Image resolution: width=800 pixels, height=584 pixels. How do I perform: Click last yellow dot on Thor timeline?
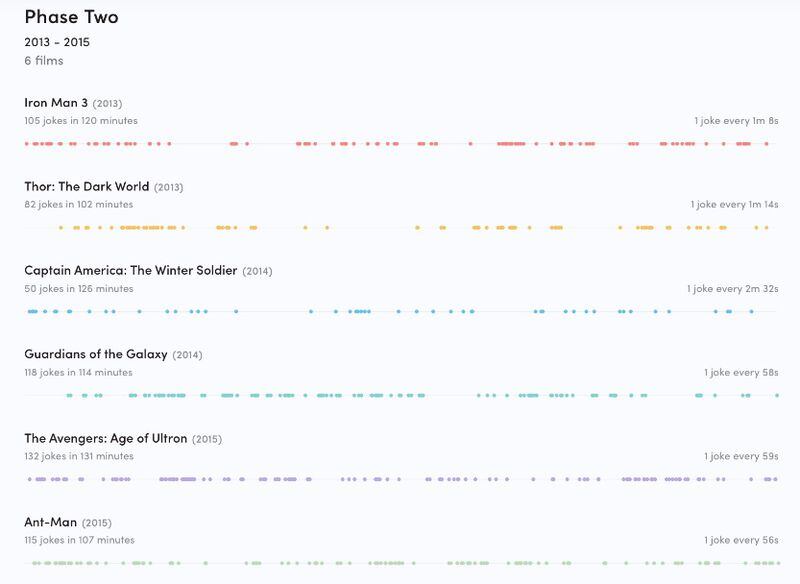(766, 227)
